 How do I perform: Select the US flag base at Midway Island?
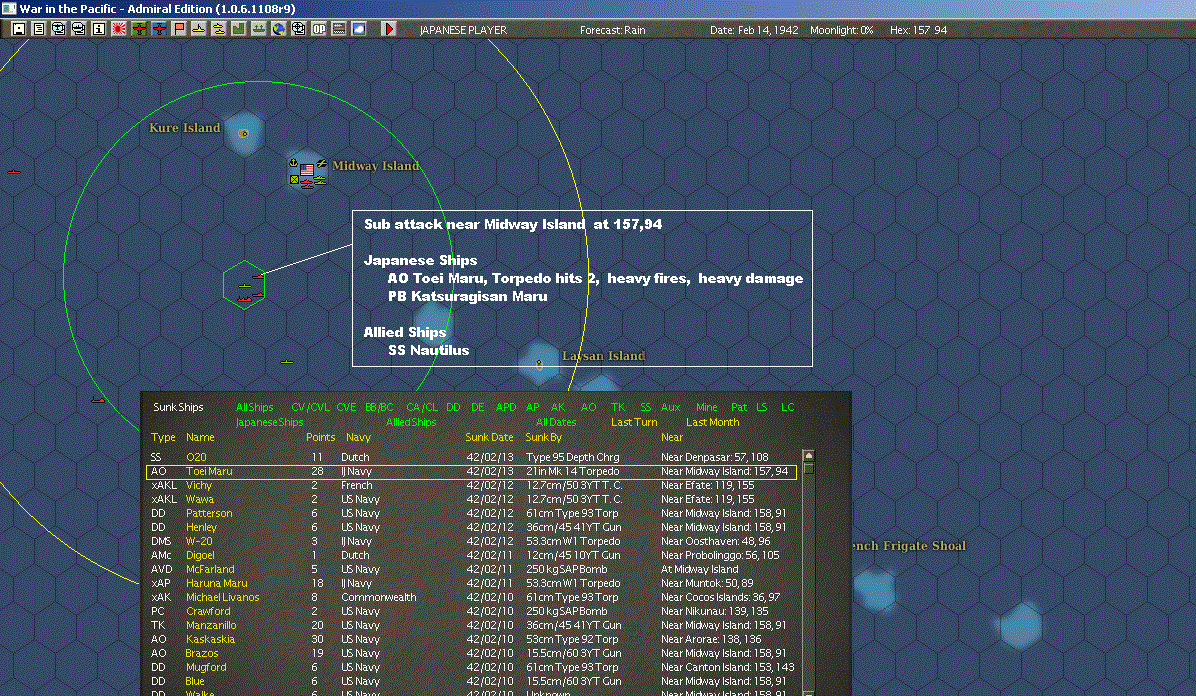[307, 169]
